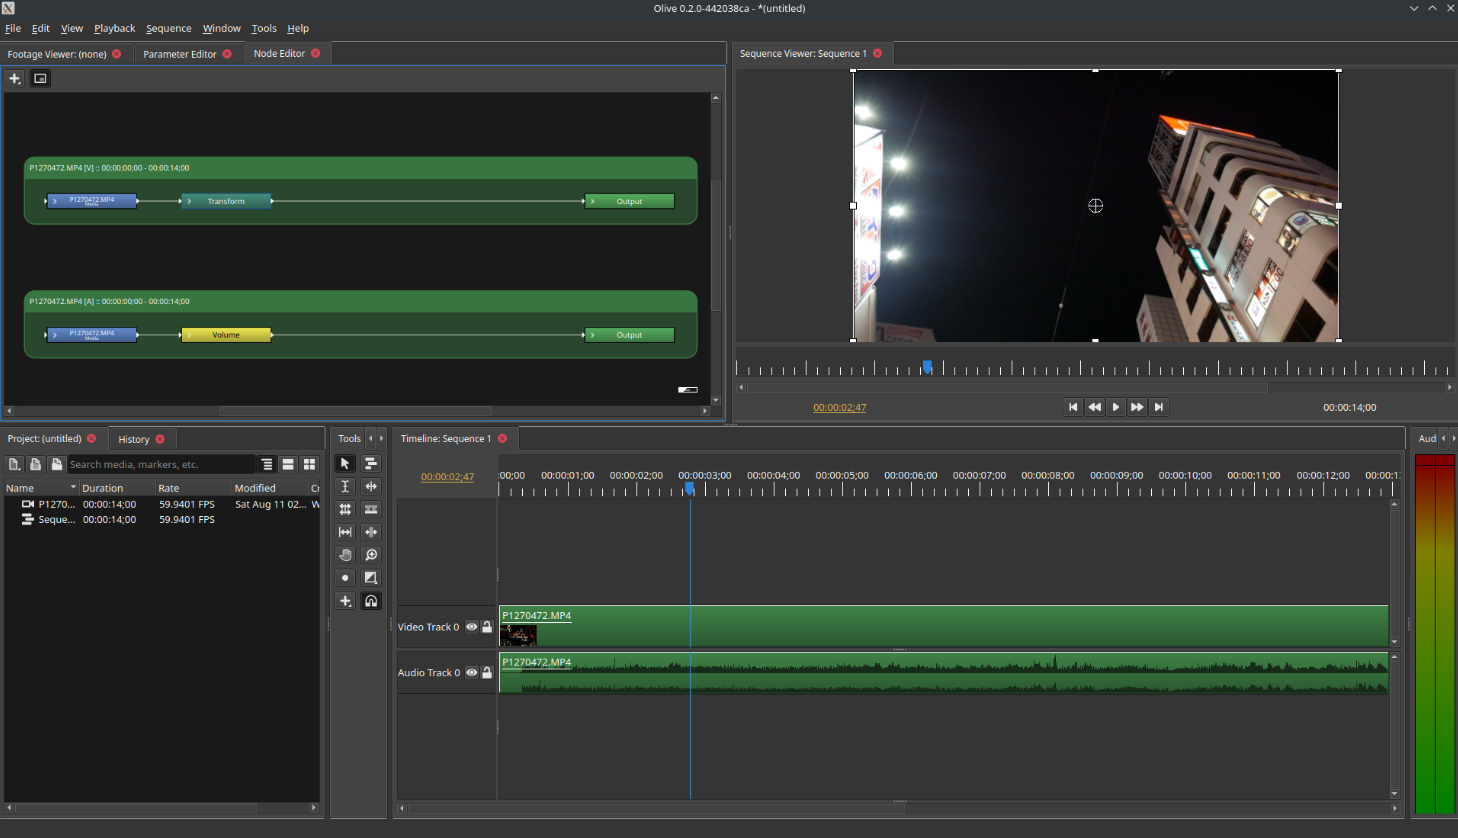
Task: Lock Audio Track 0
Action: coord(487,673)
